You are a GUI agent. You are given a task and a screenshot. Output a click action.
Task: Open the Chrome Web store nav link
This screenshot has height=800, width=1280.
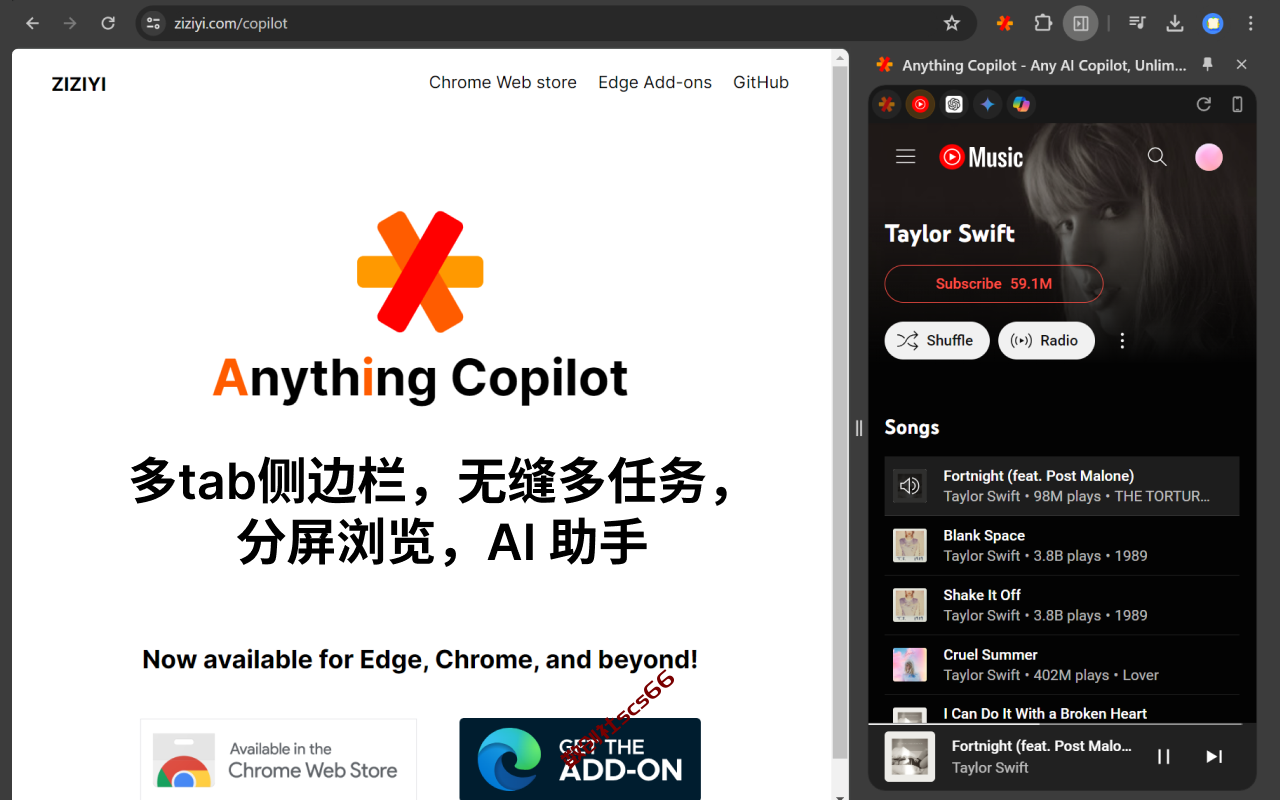click(503, 83)
